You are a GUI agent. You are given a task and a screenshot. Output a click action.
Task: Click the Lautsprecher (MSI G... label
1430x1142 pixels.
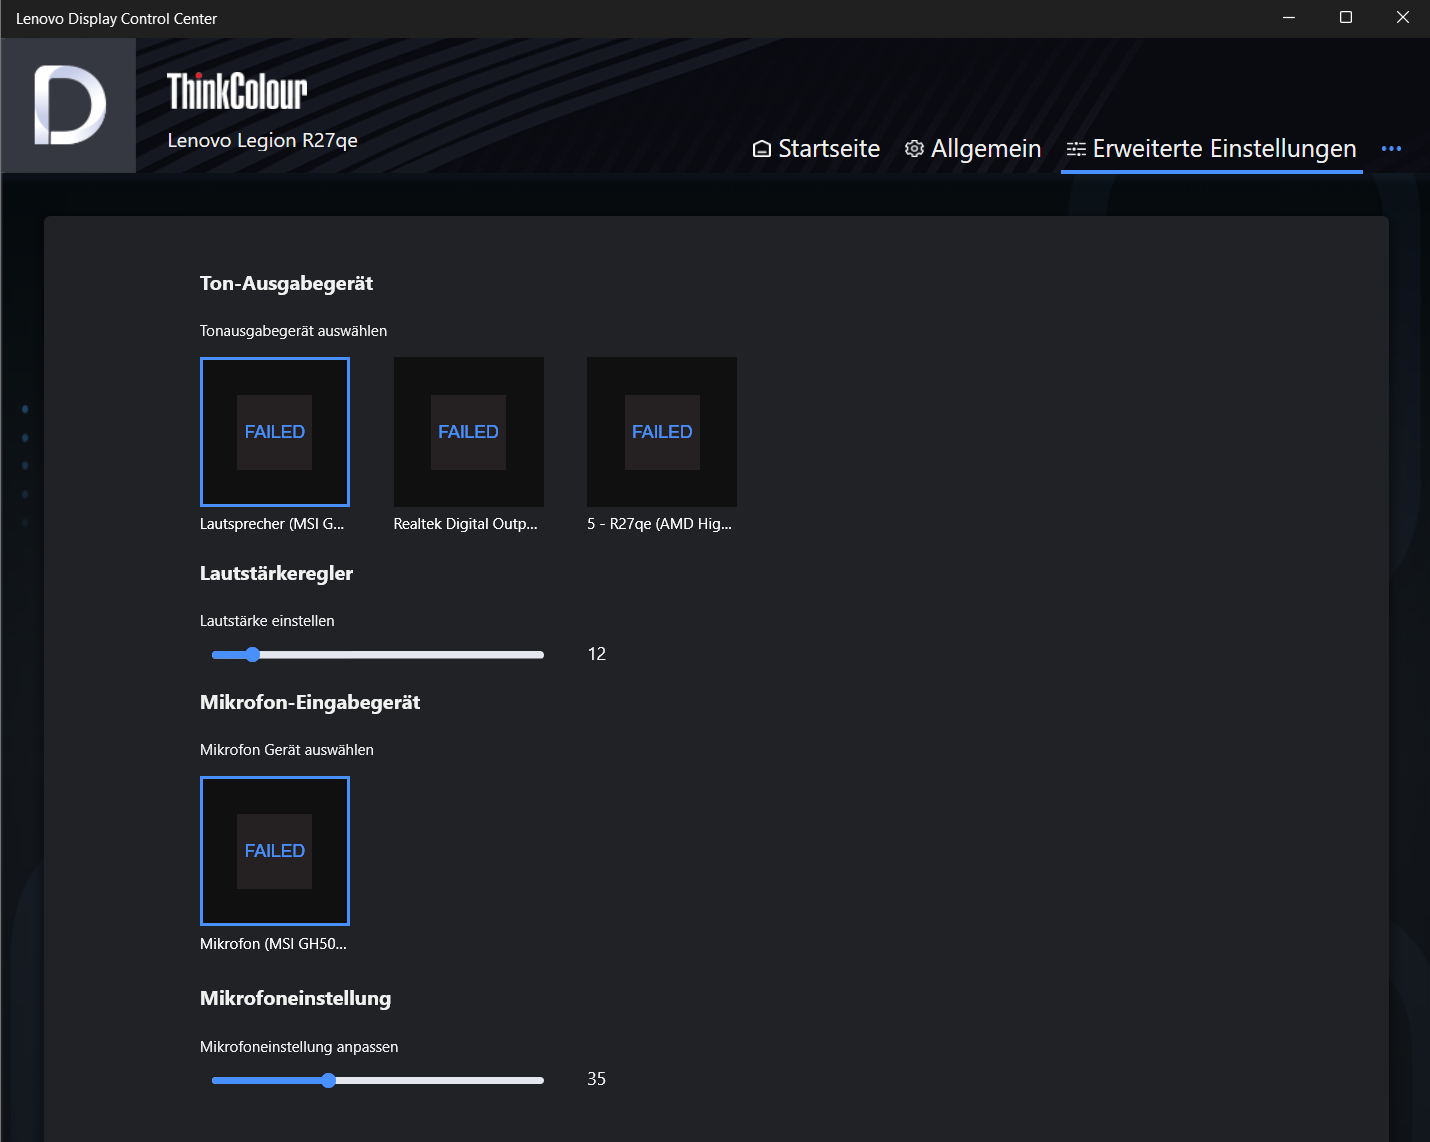[272, 524]
